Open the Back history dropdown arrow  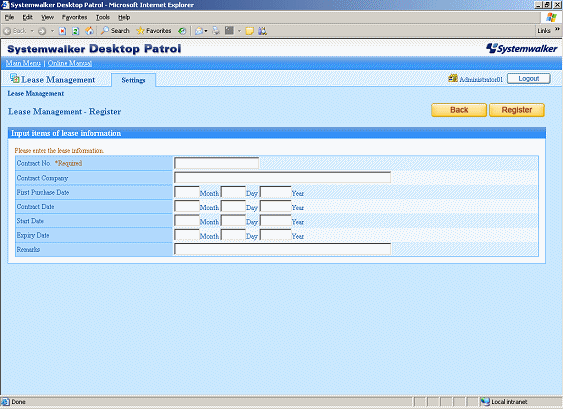(x=32, y=31)
